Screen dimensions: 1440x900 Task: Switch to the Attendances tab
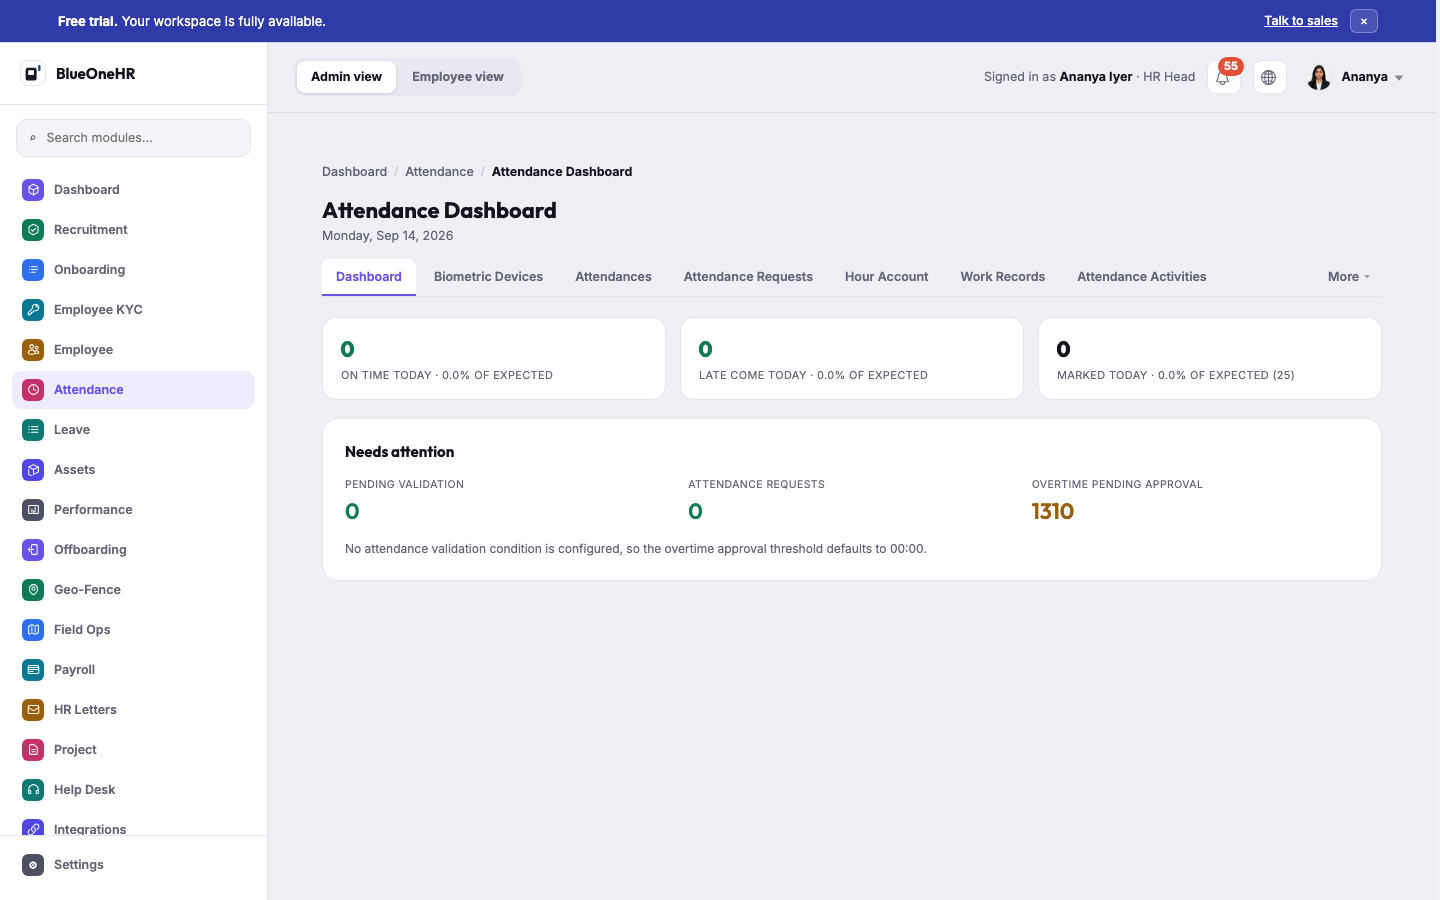coord(613,277)
